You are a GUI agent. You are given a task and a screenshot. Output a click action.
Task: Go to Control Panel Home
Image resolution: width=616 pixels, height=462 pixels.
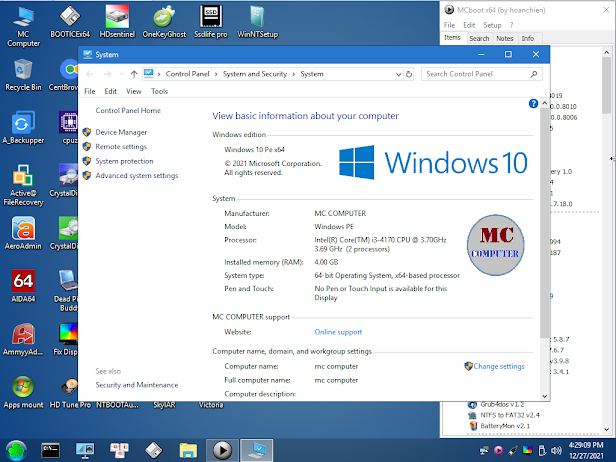point(128,110)
